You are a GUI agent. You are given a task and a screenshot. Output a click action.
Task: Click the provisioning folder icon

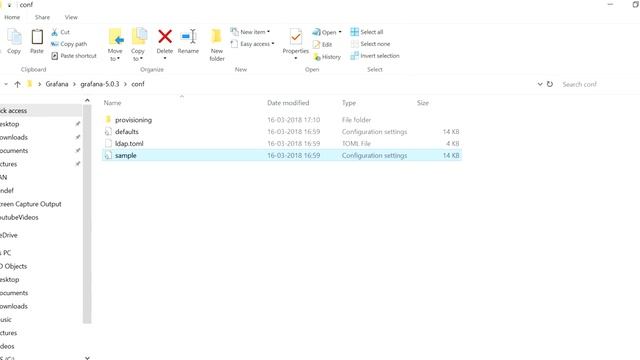pyautogui.click(x=108, y=120)
